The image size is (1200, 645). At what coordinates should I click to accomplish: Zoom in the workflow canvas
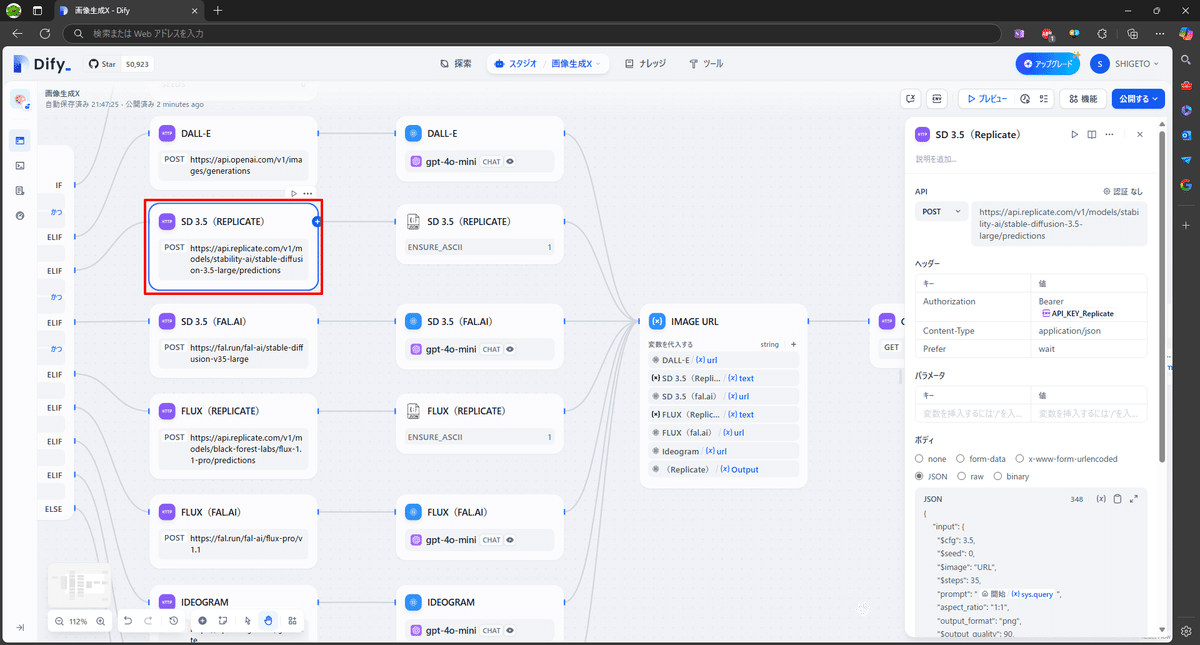click(100, 621)
